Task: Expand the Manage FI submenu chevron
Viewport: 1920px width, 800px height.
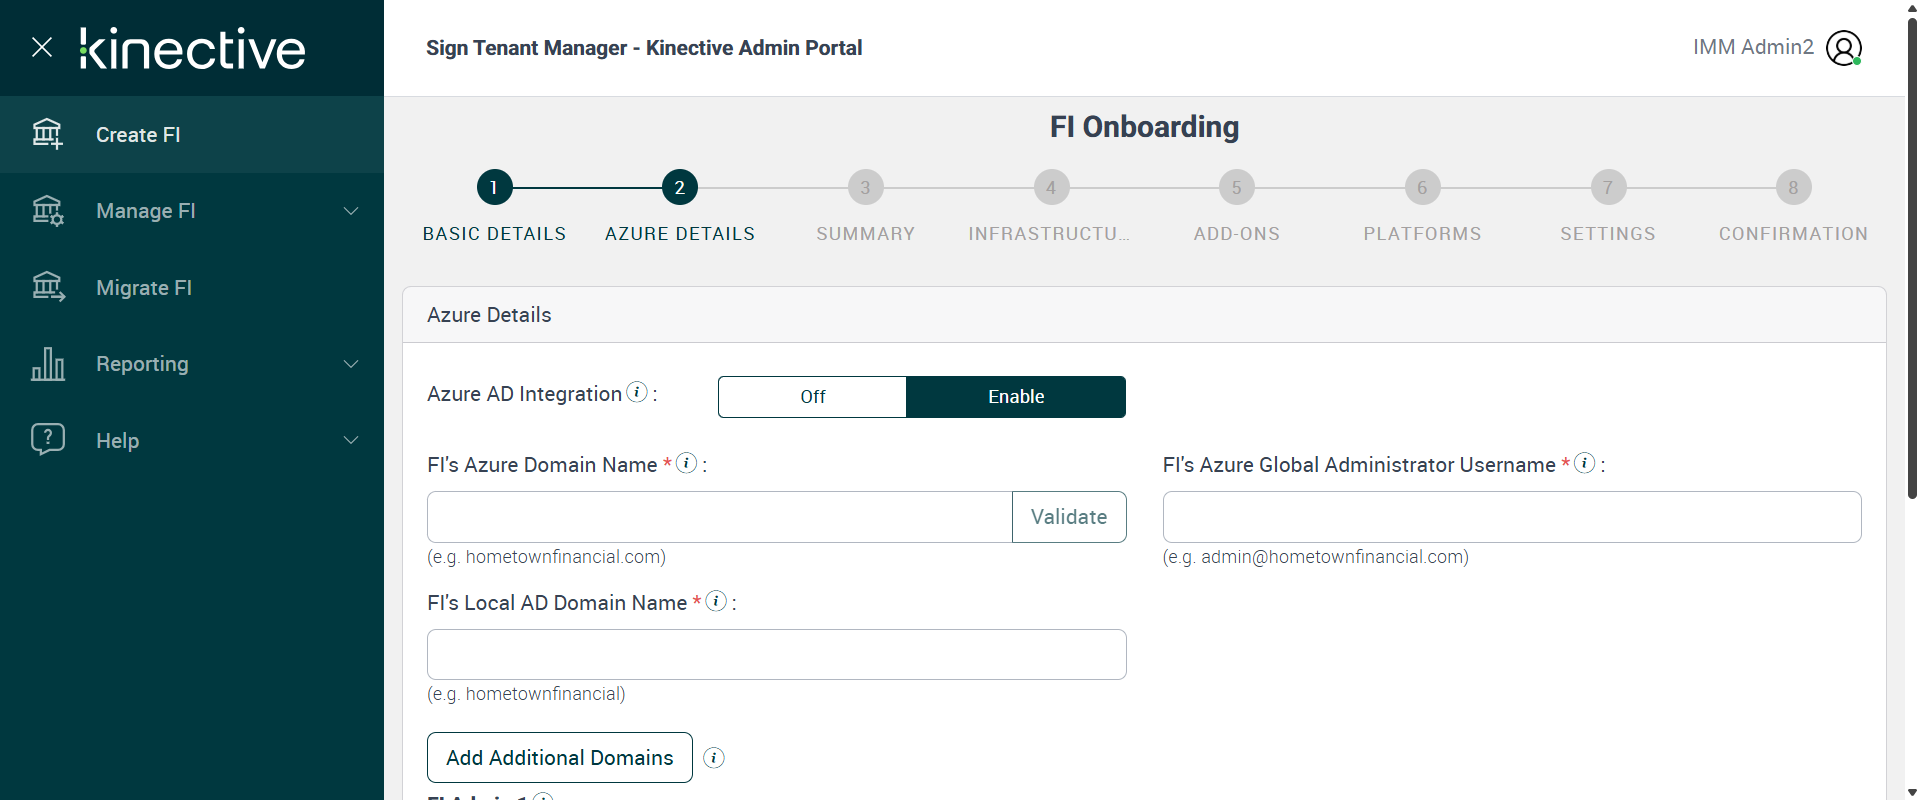Action: [x=351, y=211]
